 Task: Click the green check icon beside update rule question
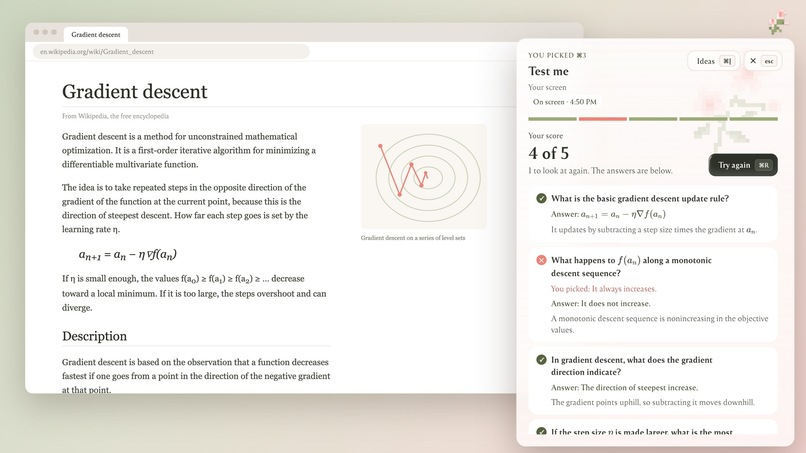click(x=541, y=198)
